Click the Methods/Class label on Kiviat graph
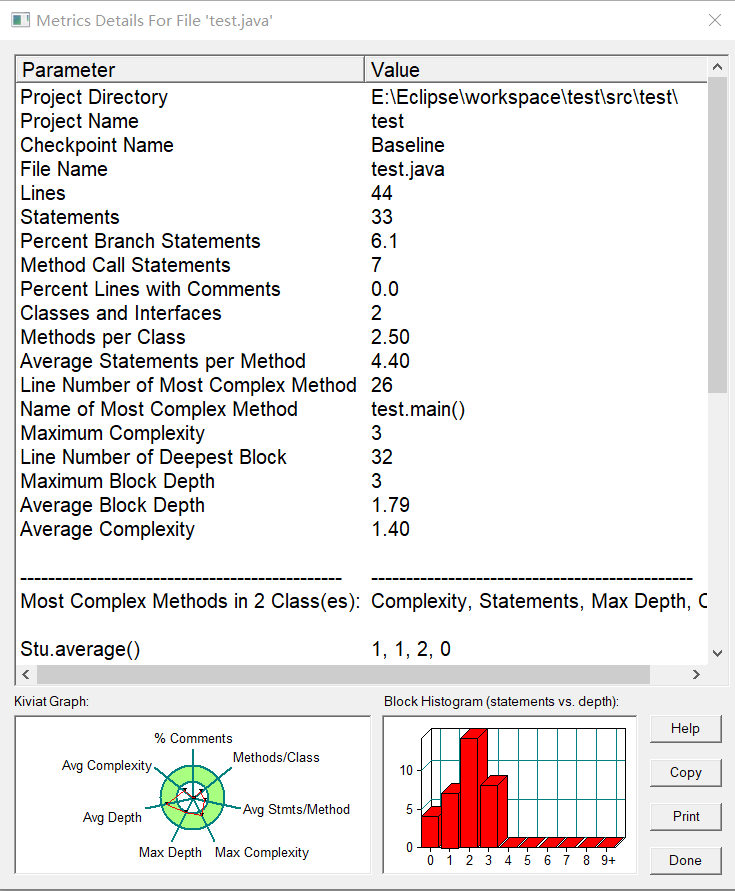Screen dimensions: 735x891 coord(276,757)
